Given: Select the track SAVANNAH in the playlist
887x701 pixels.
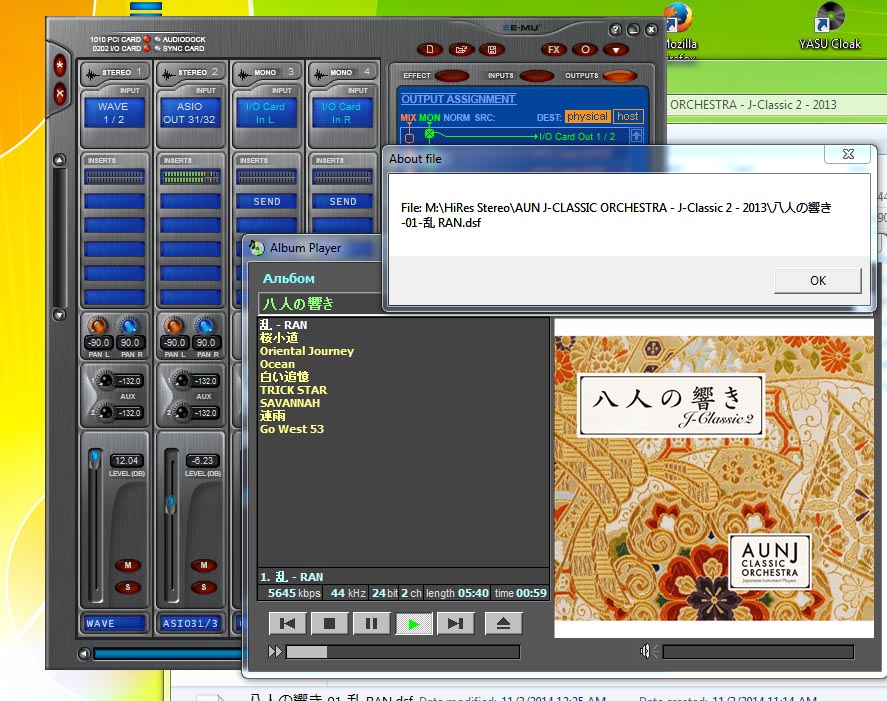Looking at the screenshot, I should [x=290, y=403].
